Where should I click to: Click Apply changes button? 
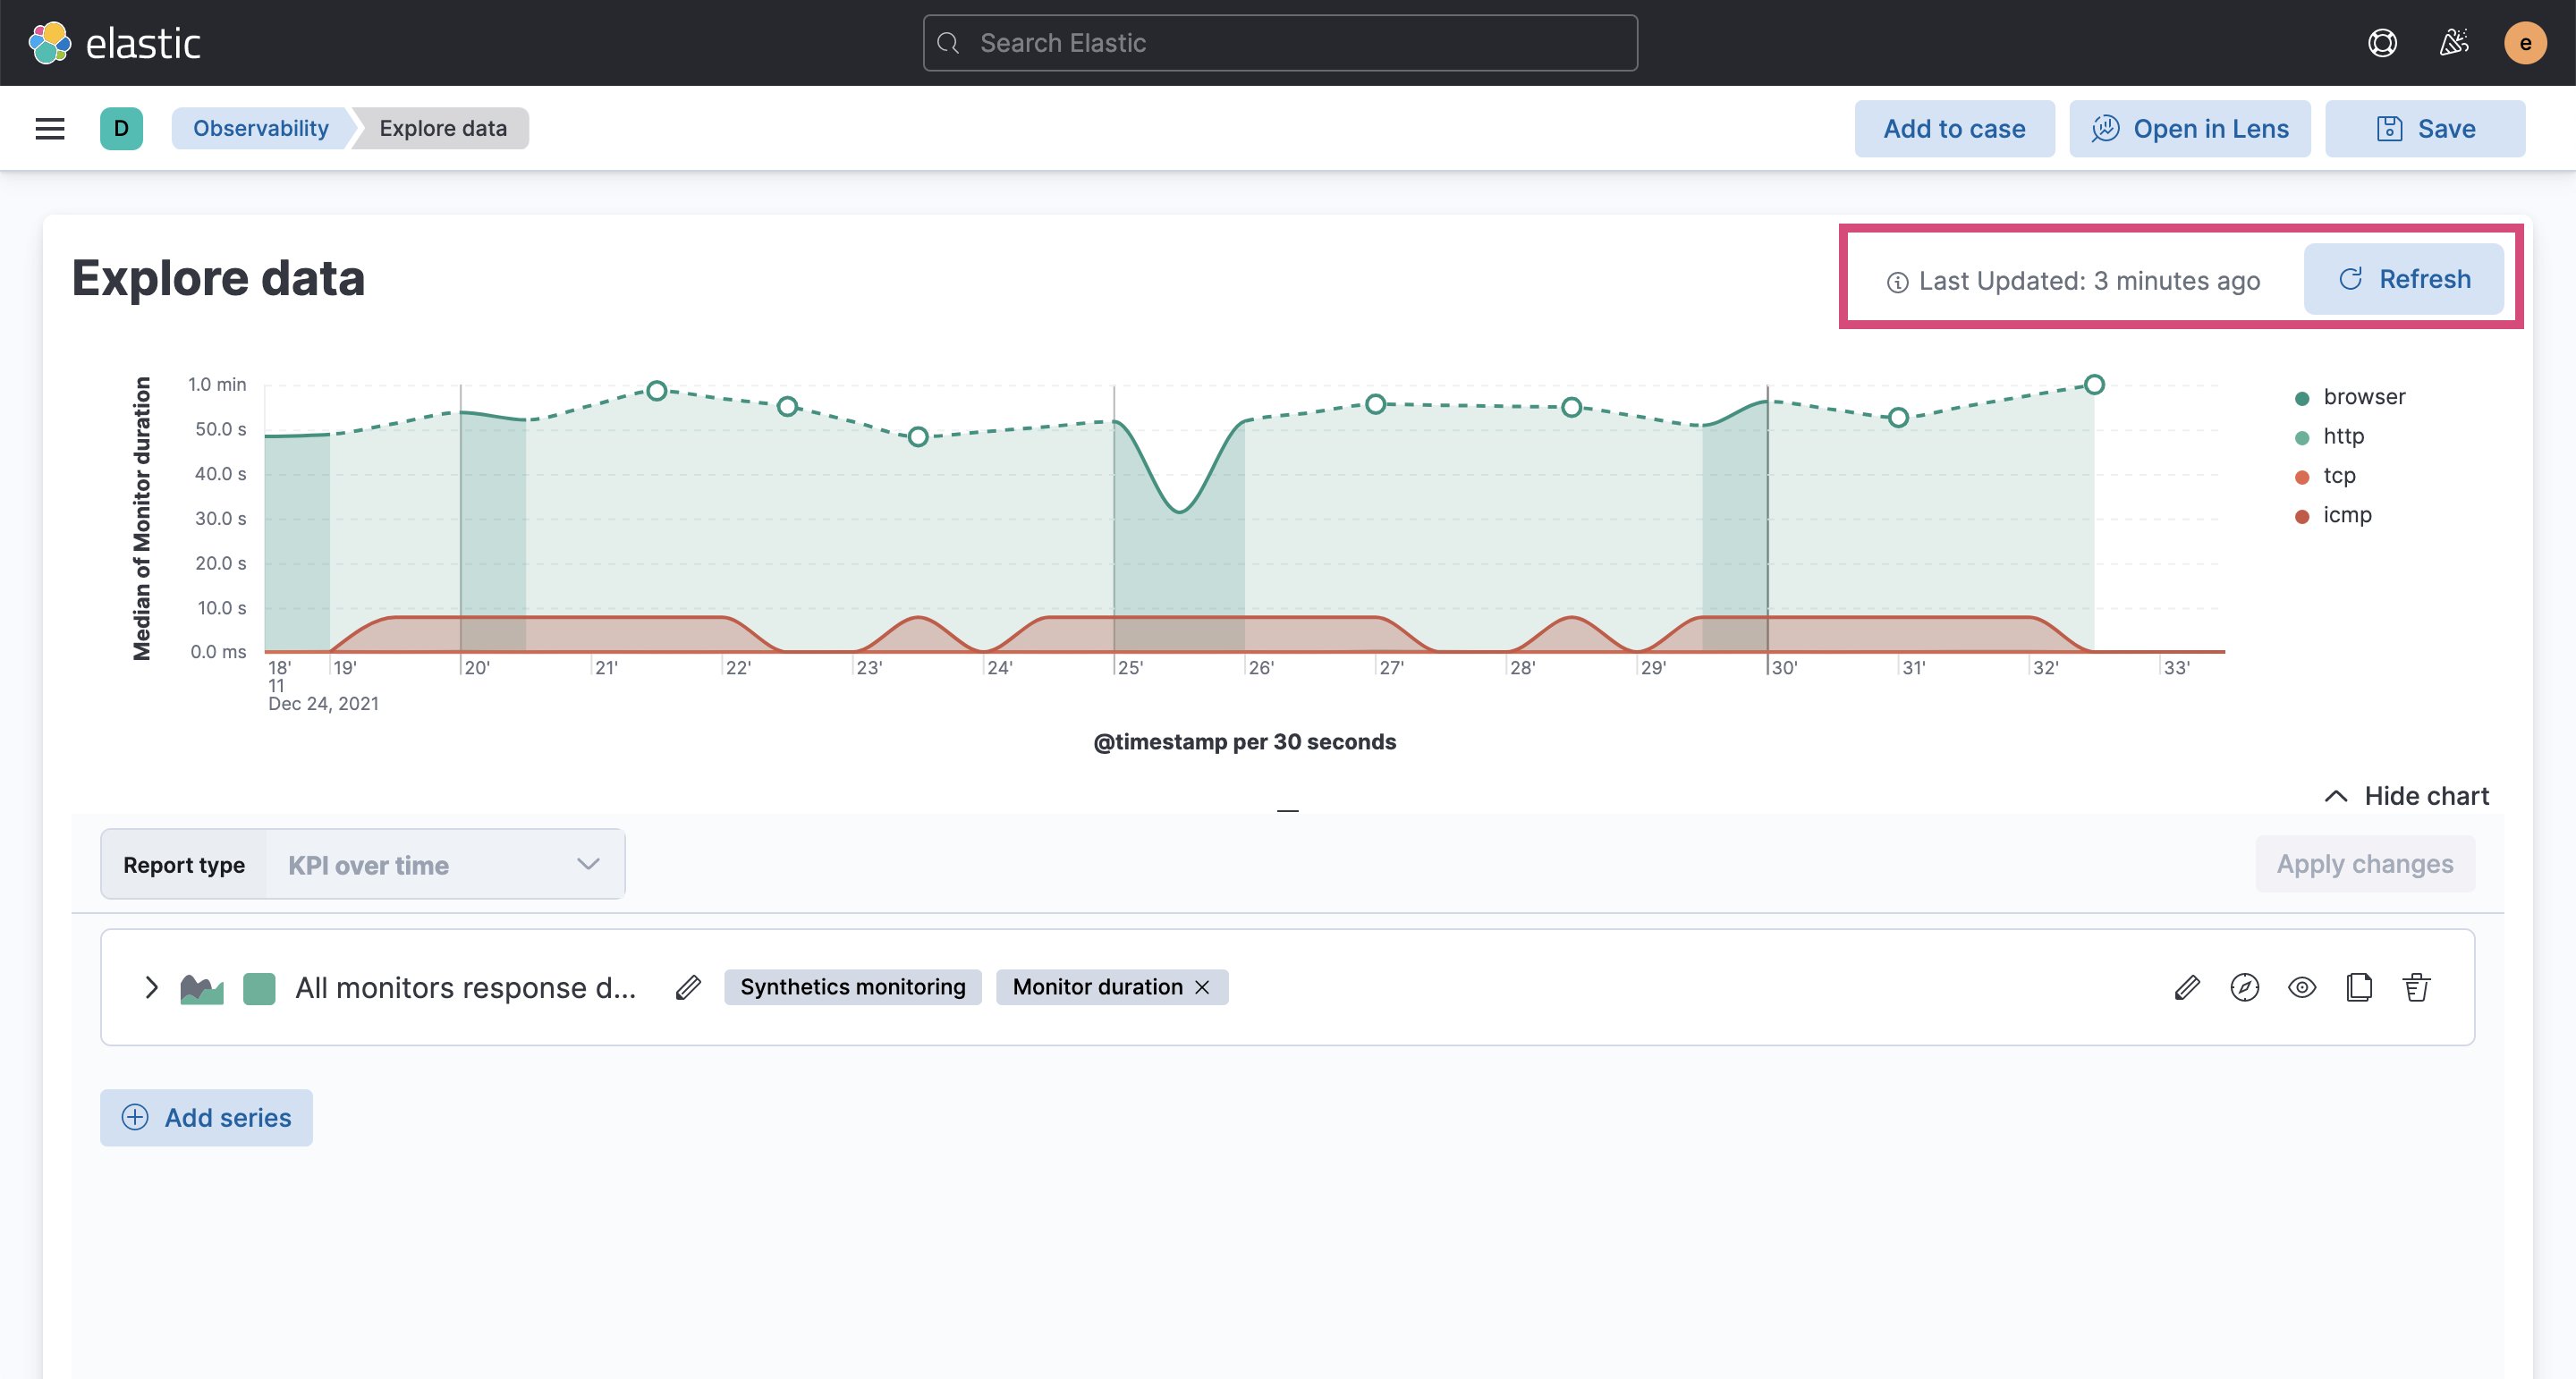pyautogui.click(x=2365, y=864)
